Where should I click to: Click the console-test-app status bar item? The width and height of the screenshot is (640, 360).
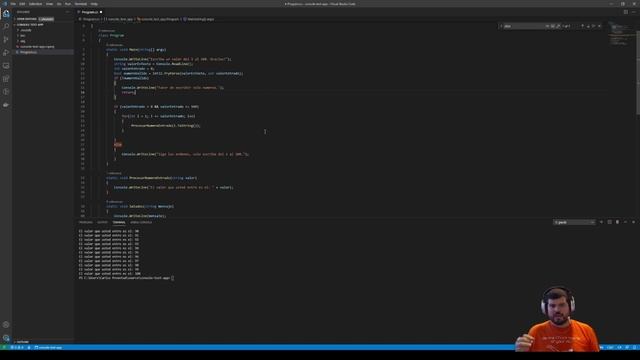click(48, 347)
